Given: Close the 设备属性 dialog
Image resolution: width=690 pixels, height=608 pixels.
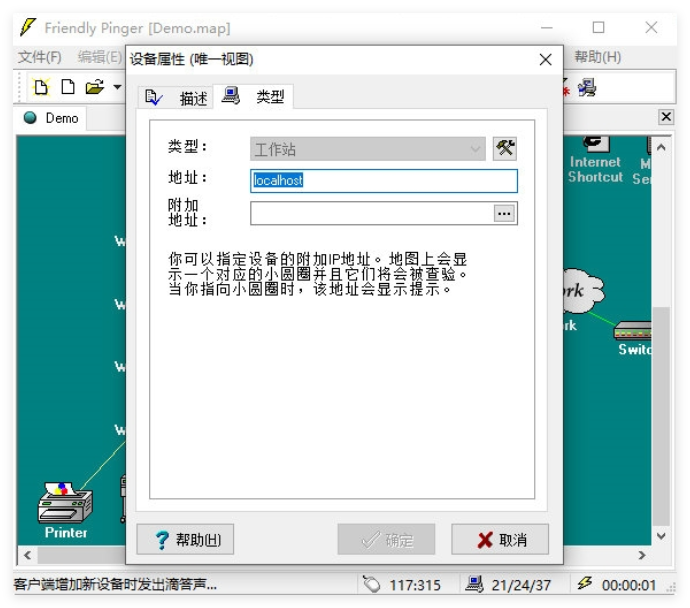Looking at the screenshot, I should click(546, 59).
